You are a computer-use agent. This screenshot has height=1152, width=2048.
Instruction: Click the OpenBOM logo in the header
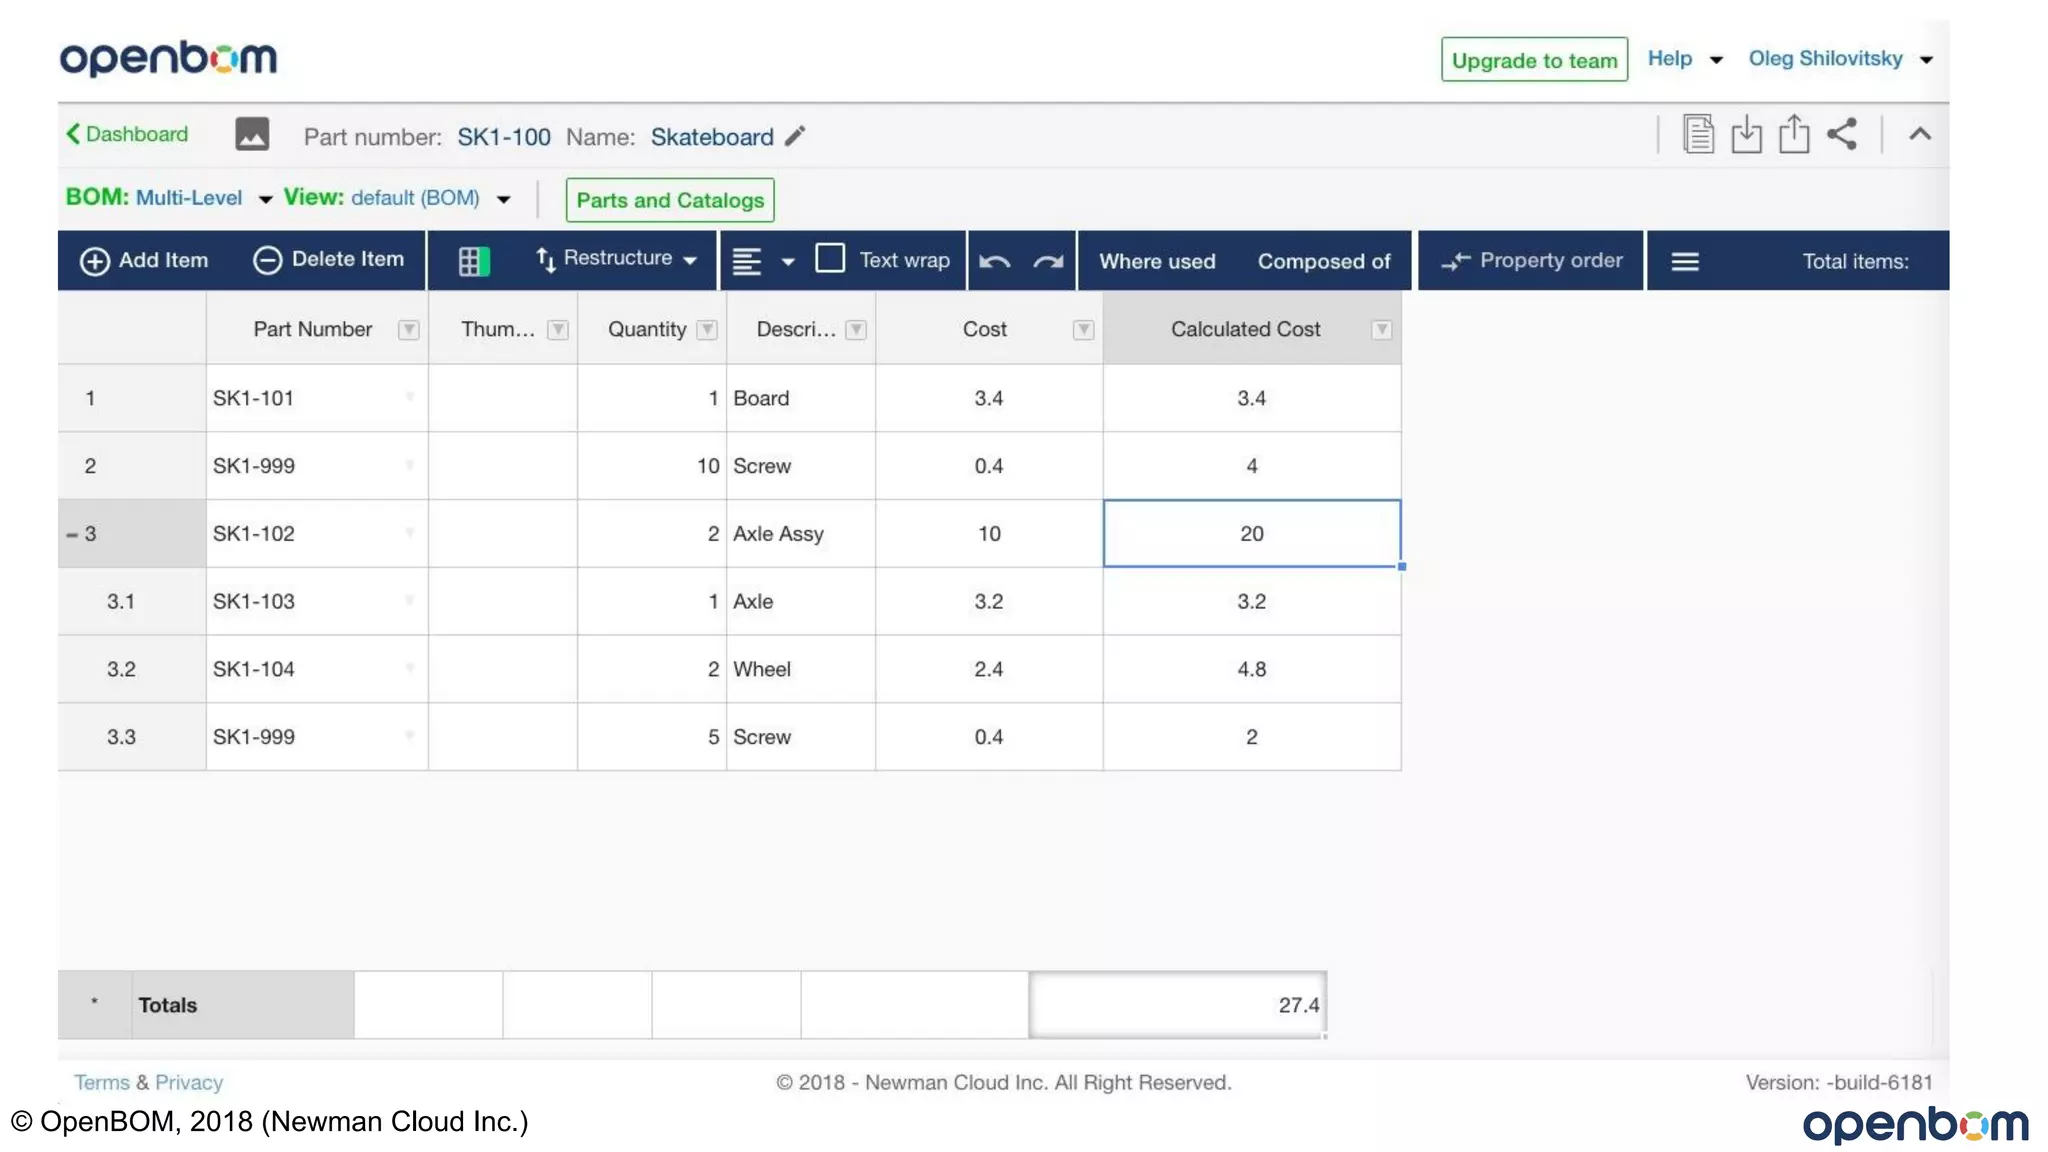coord(168,59)
